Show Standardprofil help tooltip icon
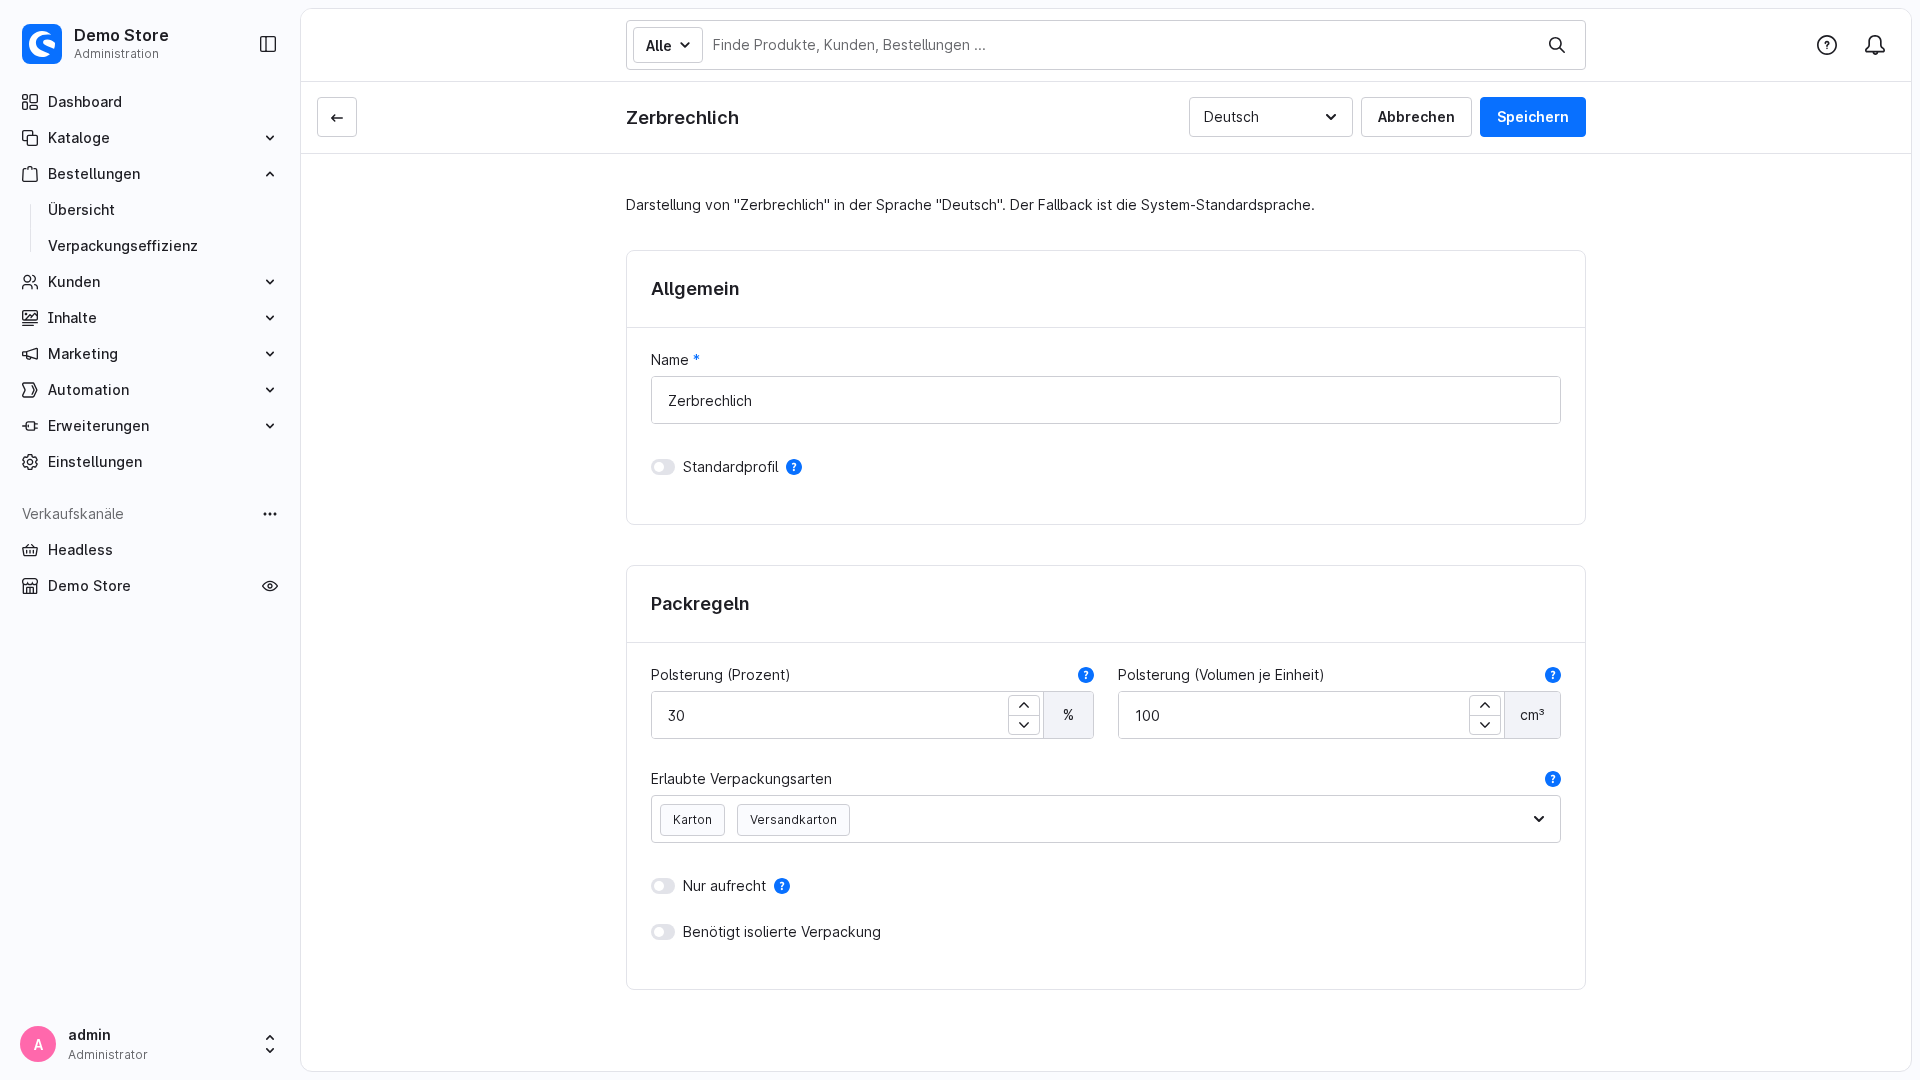 click(794, 467)
